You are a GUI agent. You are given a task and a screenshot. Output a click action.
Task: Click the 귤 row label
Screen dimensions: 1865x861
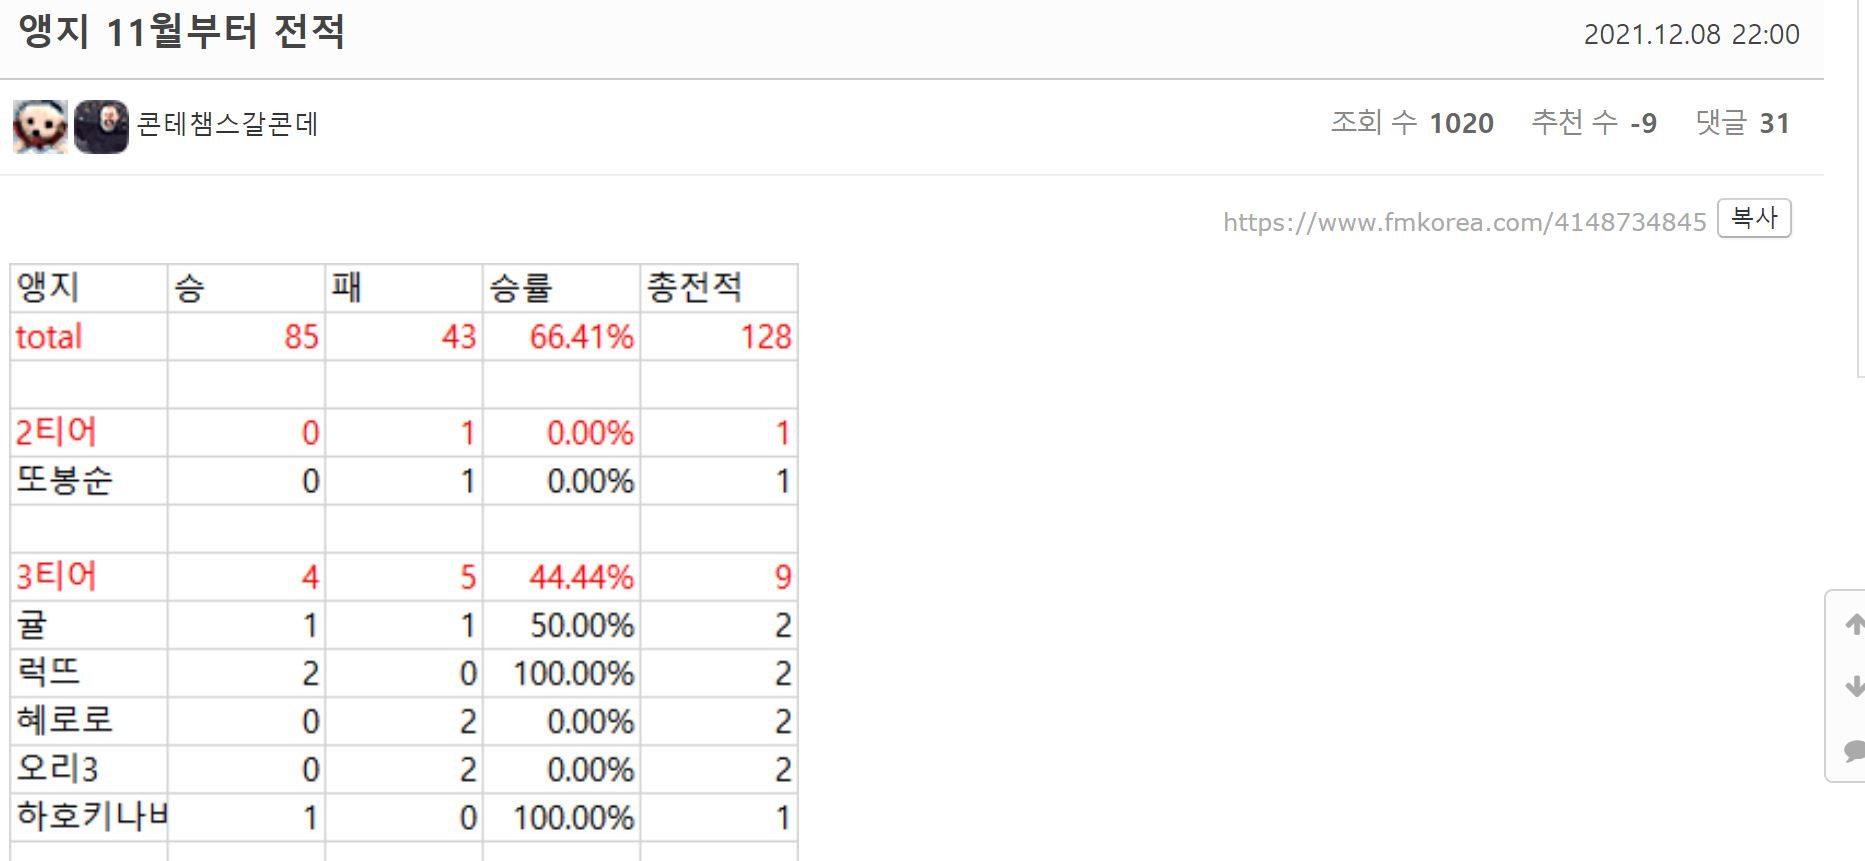pyautogui.click(x=89, y=625)
